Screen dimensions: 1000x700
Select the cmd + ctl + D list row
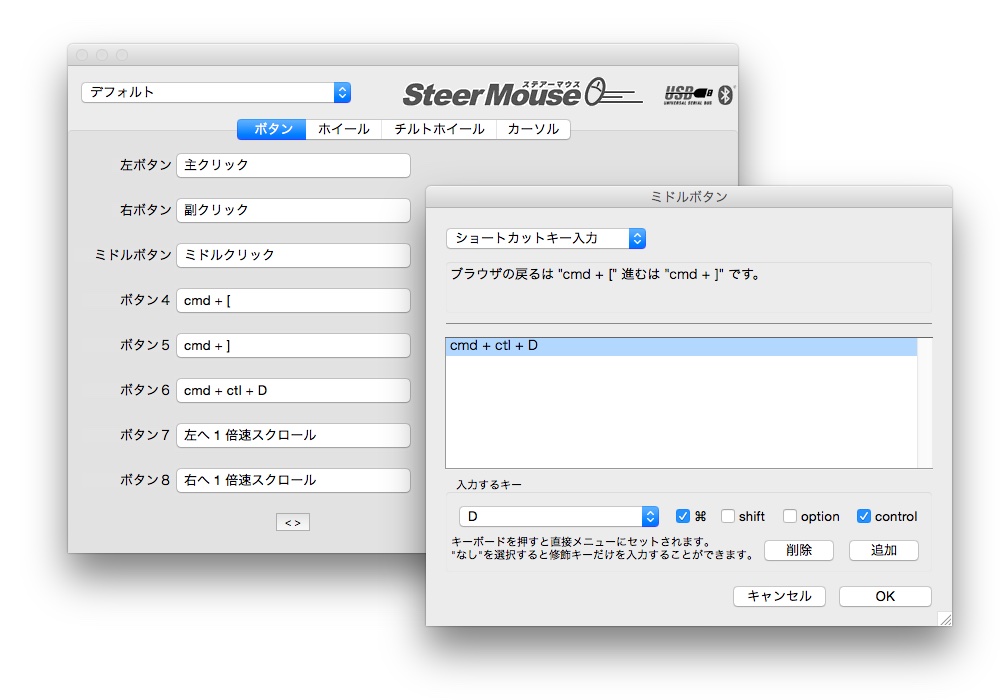point(681,346)
